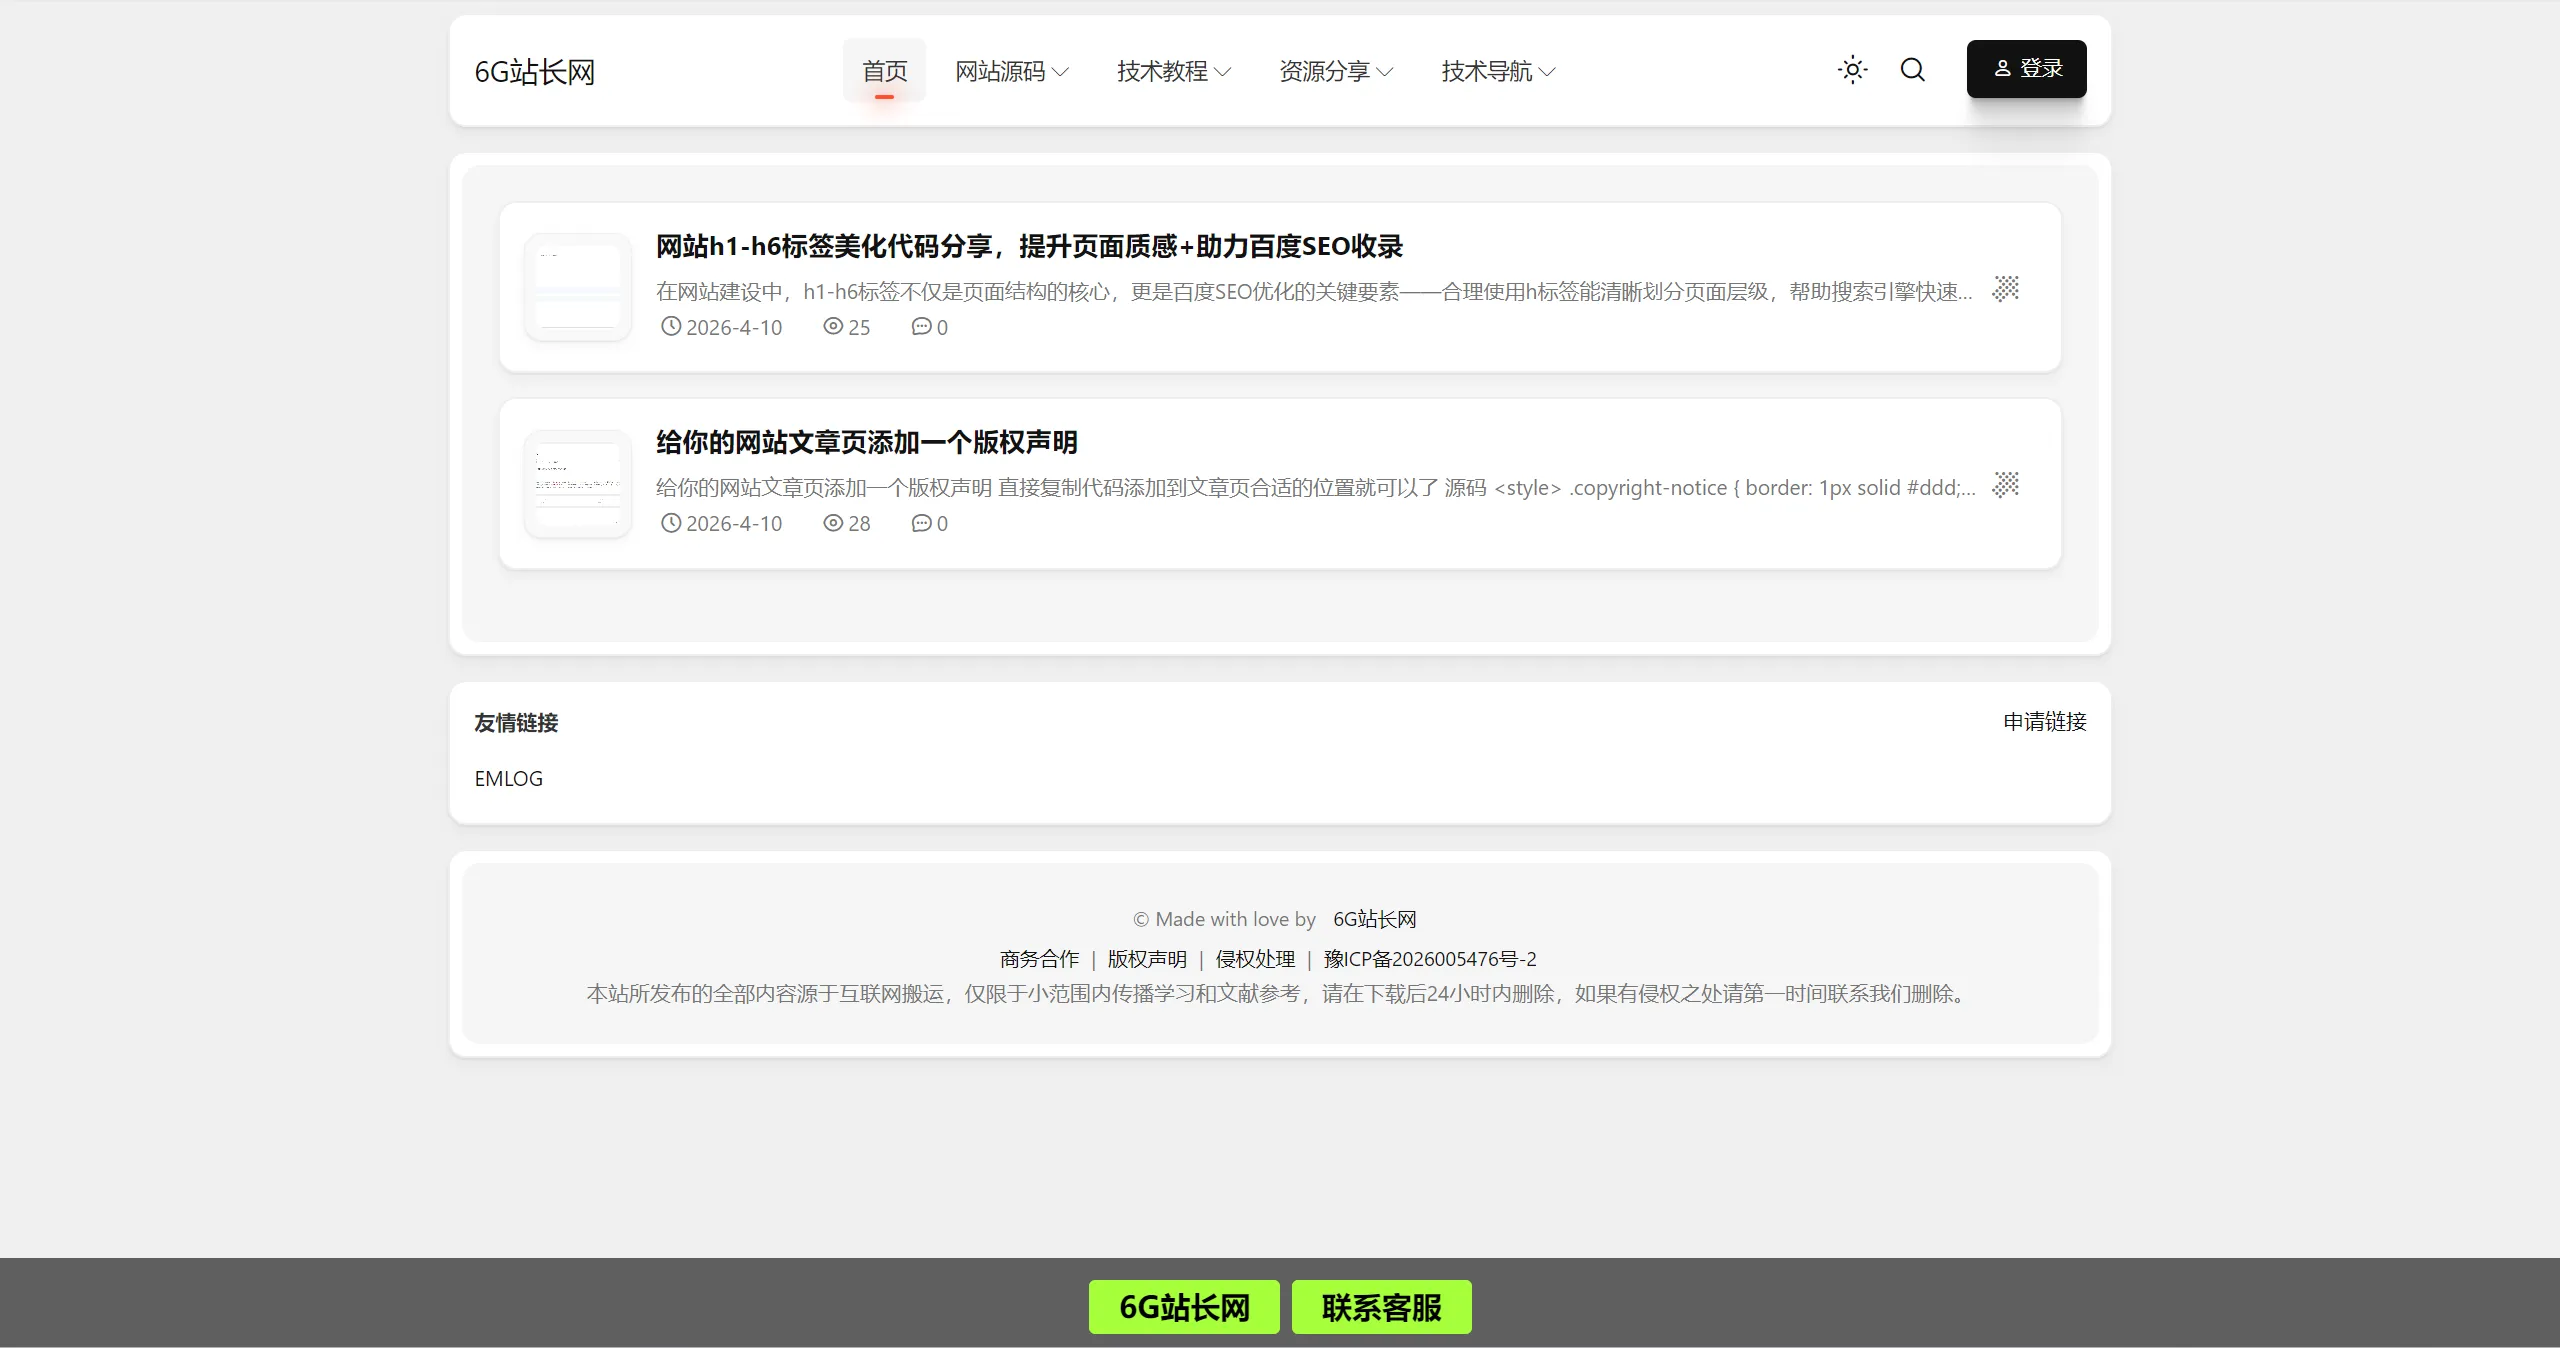2561x1348 pixels.
Task: Expand the 资源分享 dropdown menu
Action: coord(1335,71)
